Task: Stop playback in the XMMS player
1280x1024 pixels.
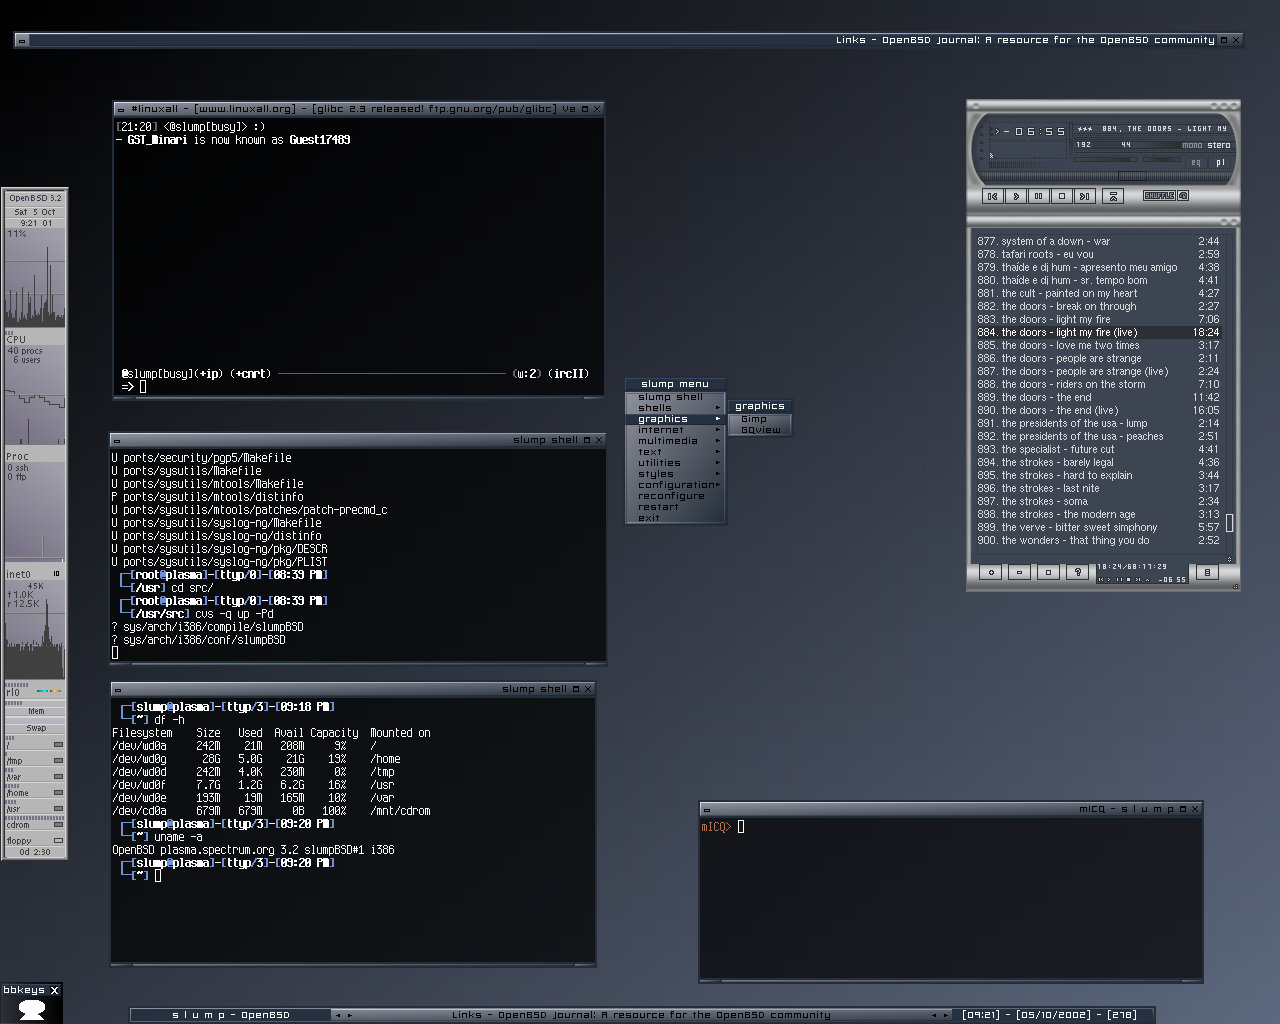Action: tap(1062, 196)
